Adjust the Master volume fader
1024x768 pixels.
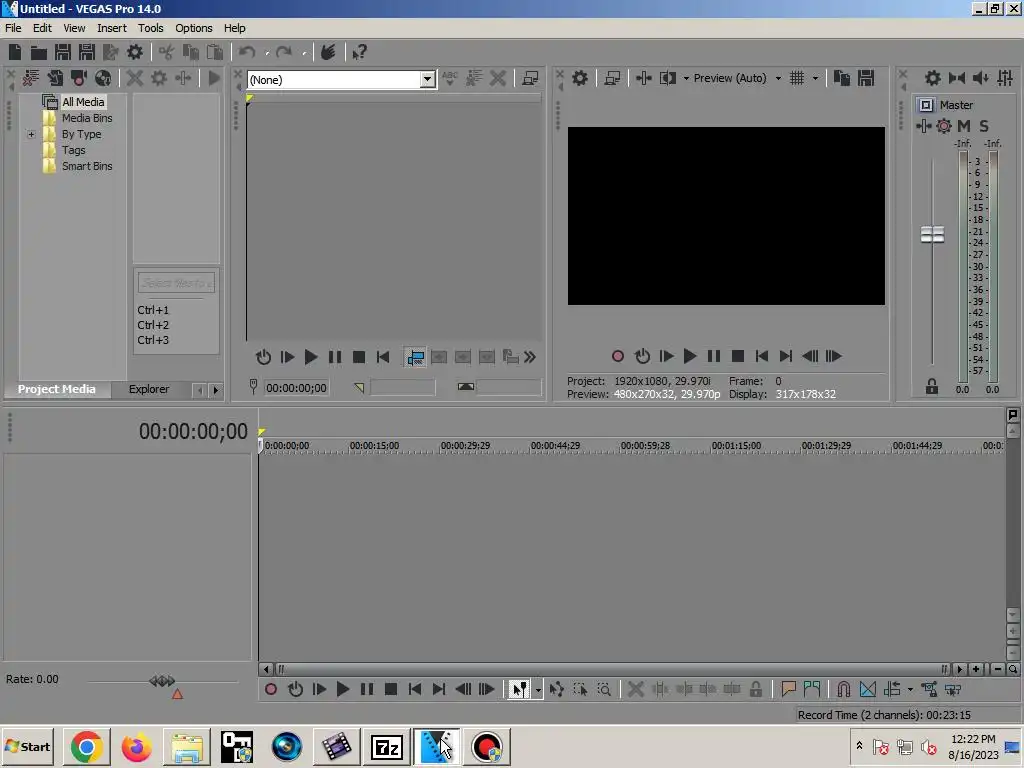pyautogui.click(x=932, y=234)
